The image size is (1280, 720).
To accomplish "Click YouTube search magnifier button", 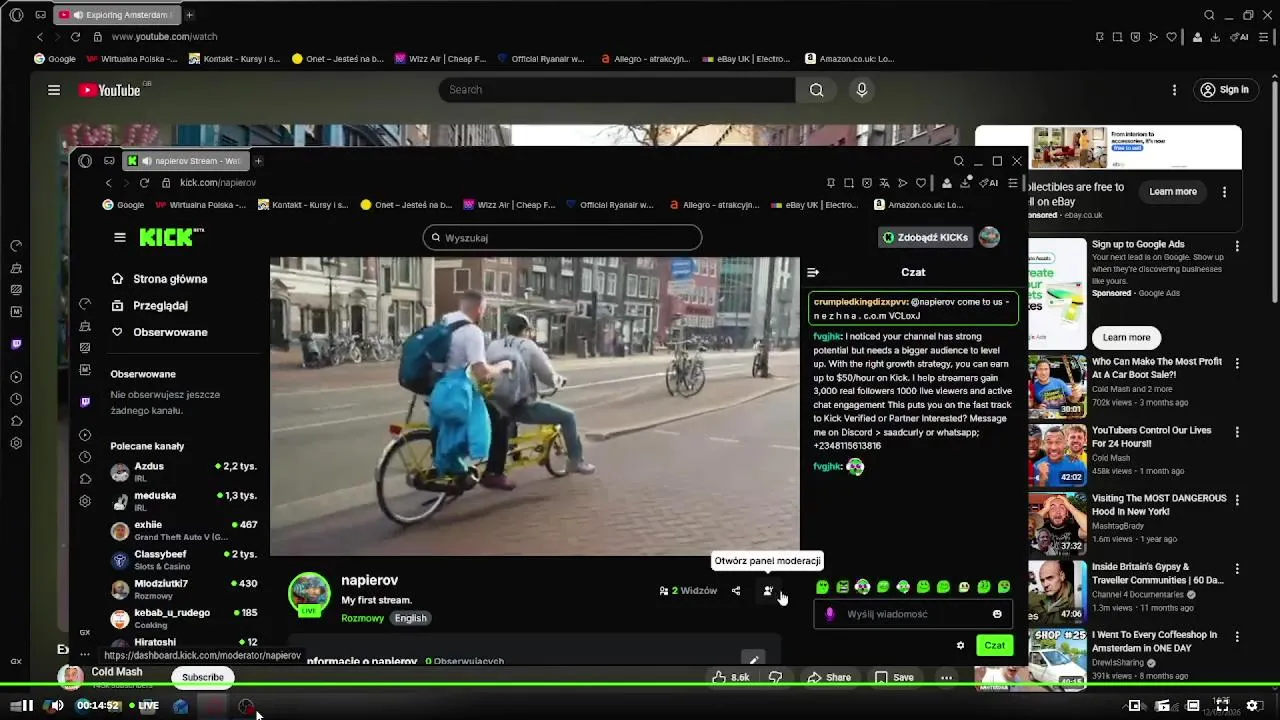I will point(817,90).
